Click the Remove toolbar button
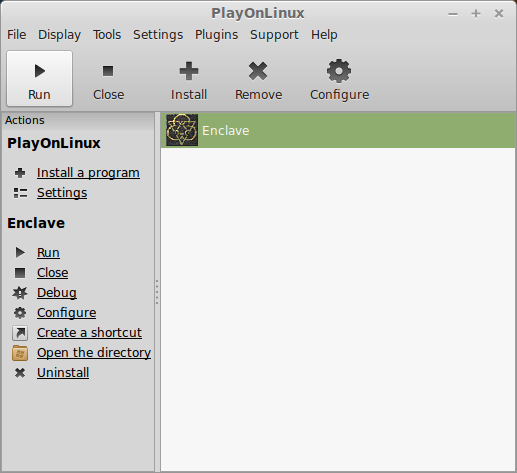The image size is (517, 473). click(258, 79)
